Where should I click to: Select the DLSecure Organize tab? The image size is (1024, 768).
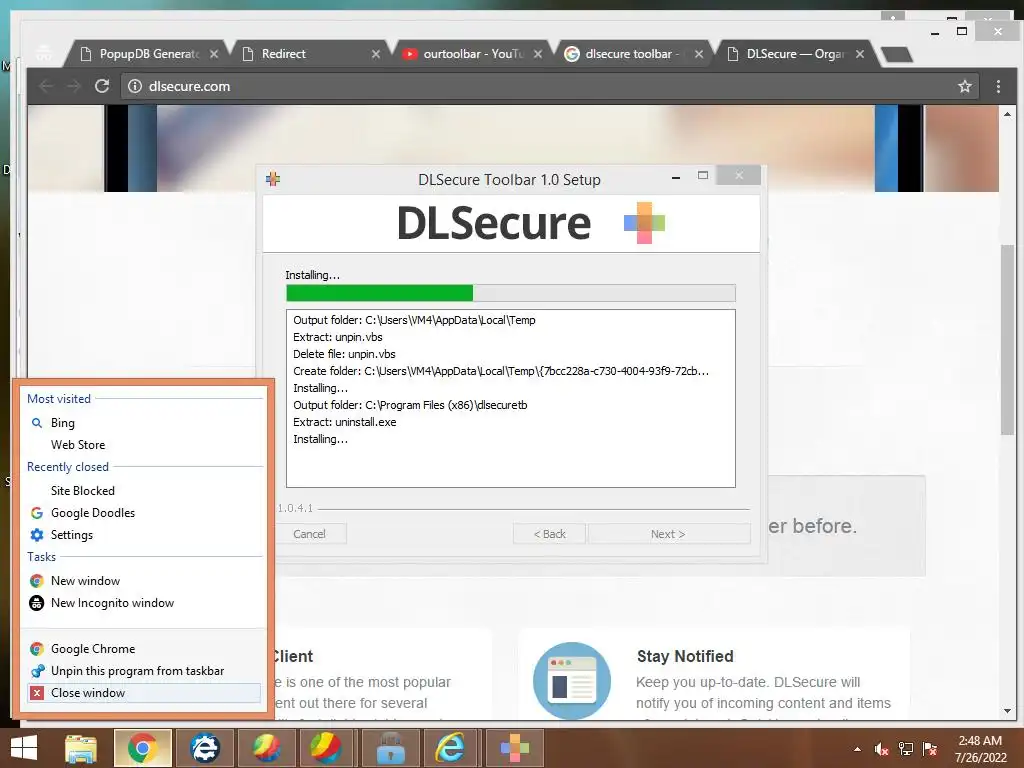(x=795, y=54)
